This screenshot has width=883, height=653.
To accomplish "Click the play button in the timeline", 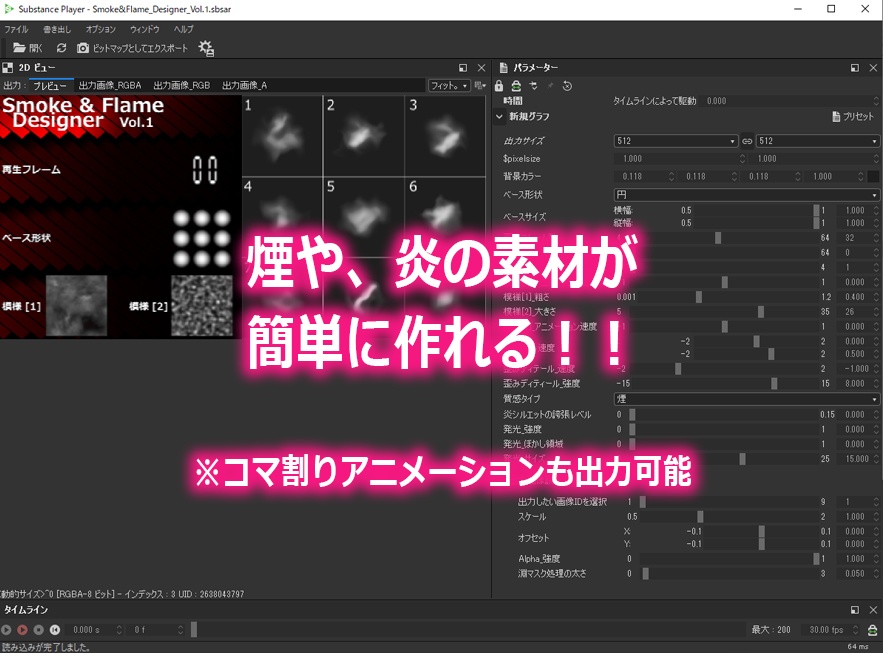I will pyautogui.click(x=6, y=630).
